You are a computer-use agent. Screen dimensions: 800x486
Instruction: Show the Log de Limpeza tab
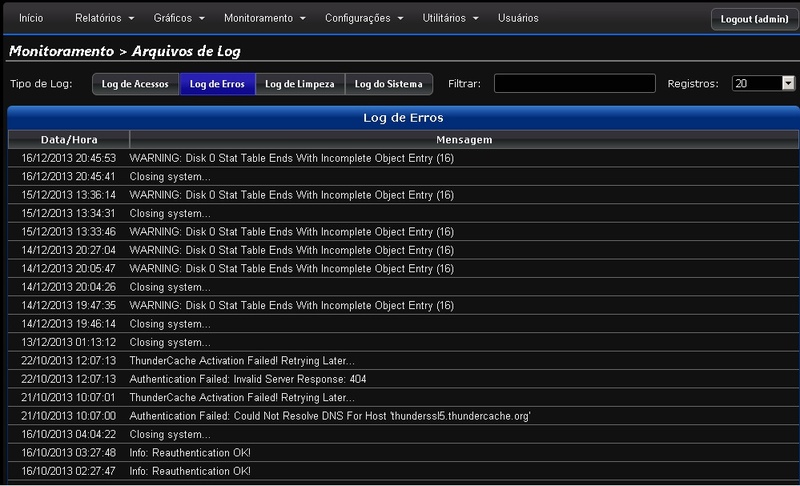point(300,84)
